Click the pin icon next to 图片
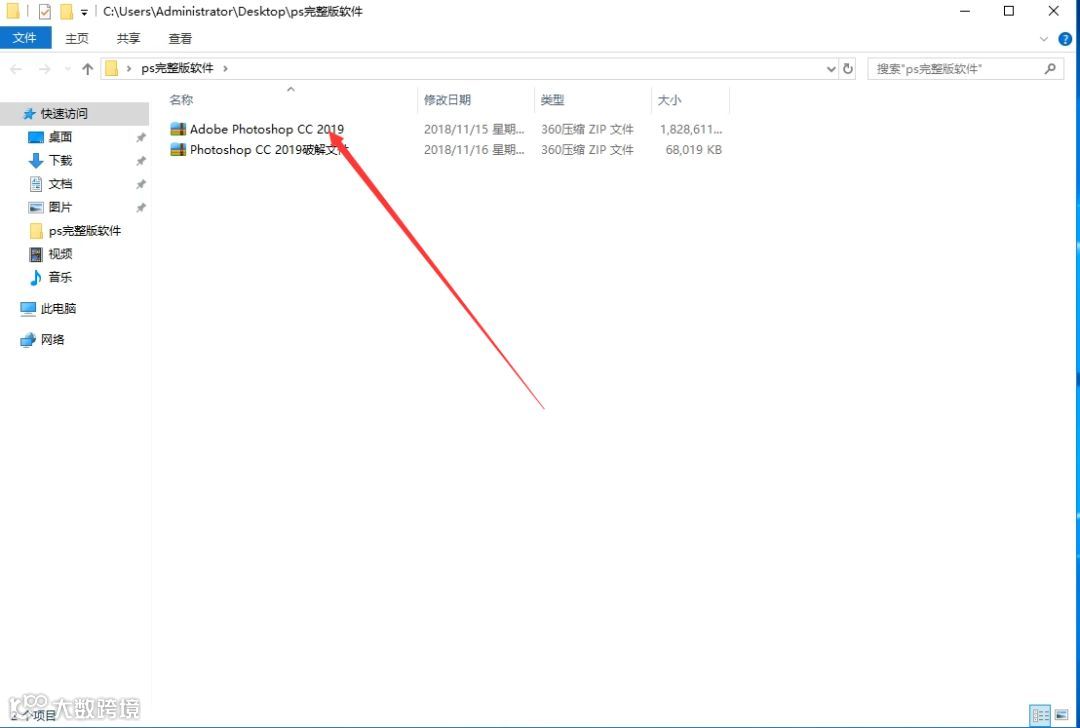 tap(141, 208)
